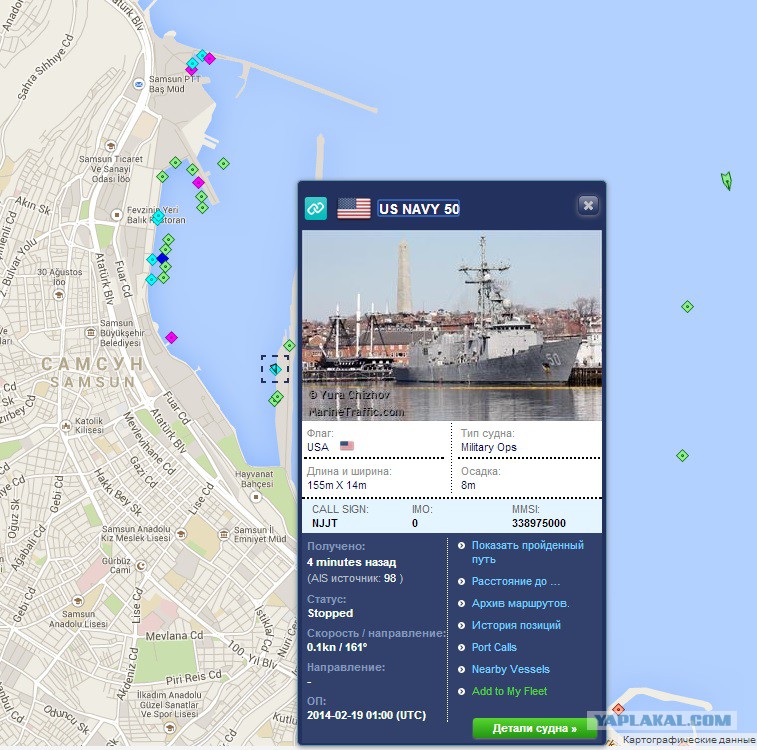Click the Katolik Kilisesi church icon

coord(66,426)
